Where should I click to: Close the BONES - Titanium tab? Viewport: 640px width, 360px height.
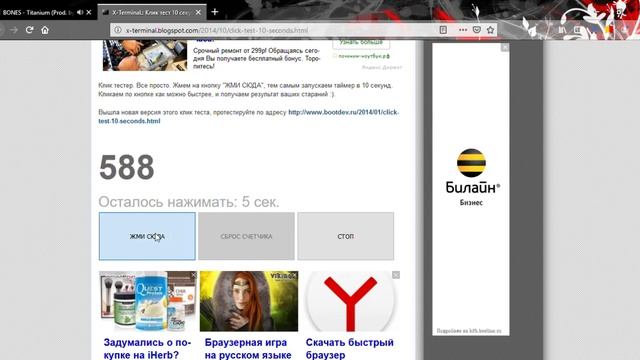tap(89, 12)
